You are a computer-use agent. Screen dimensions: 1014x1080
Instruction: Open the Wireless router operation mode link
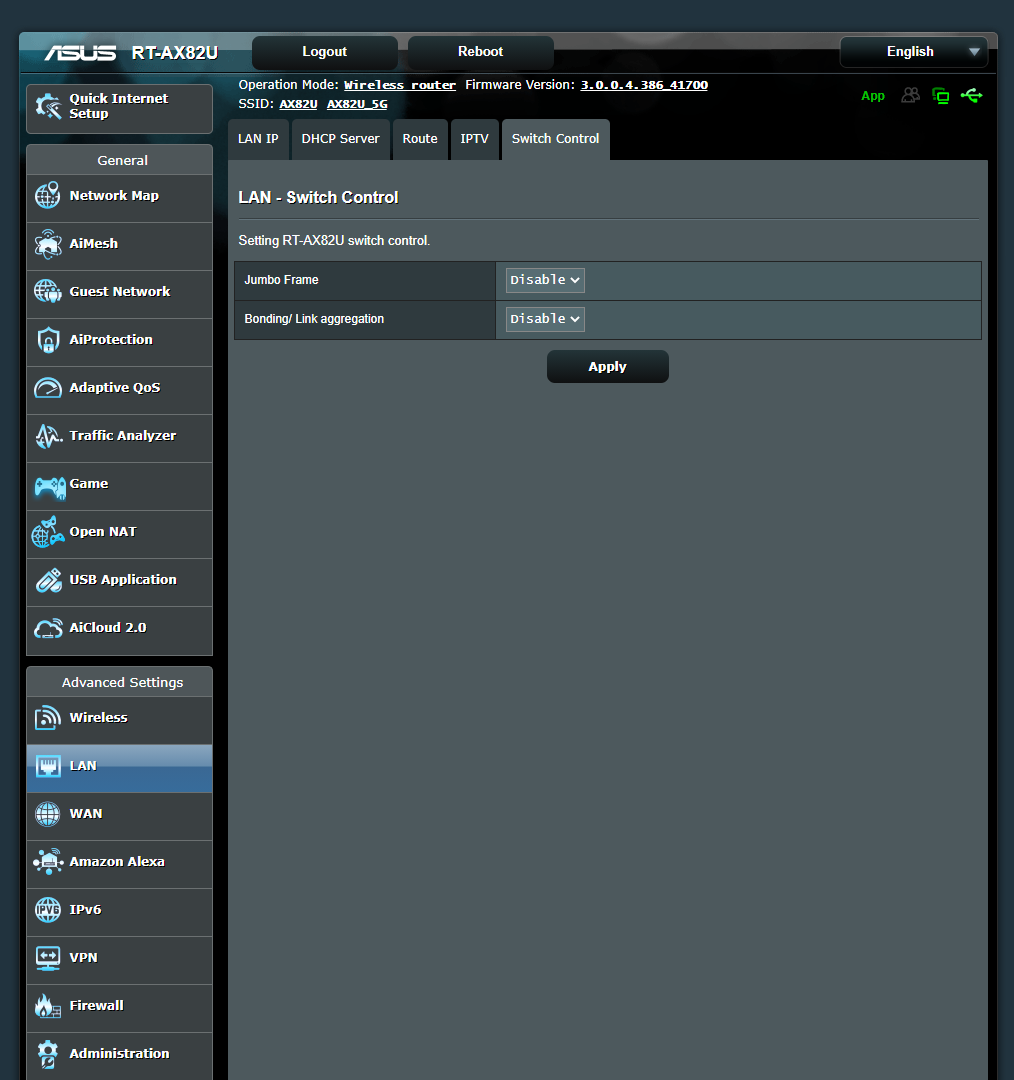point(400,85)
